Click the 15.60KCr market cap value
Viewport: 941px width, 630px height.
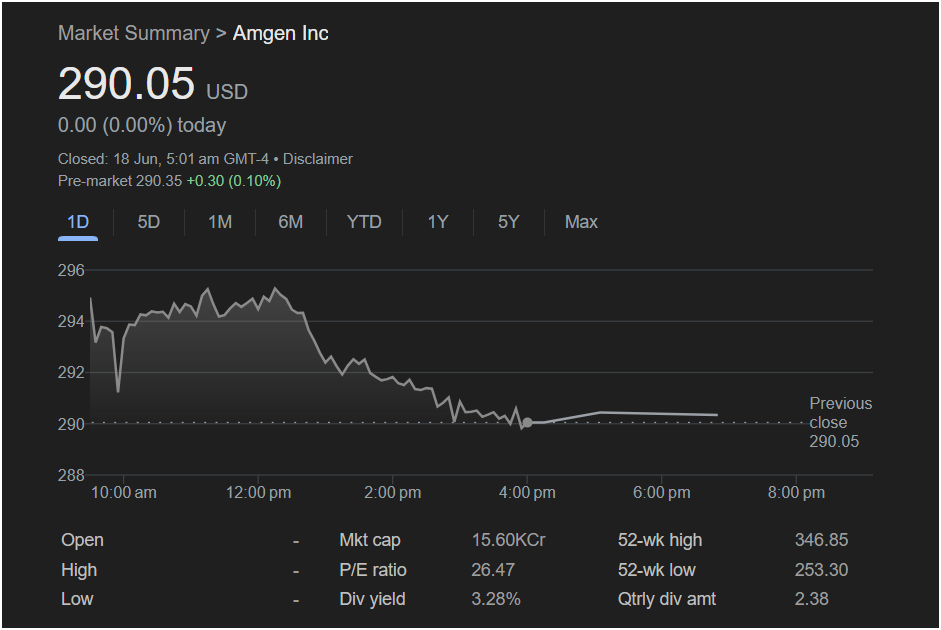point(508,540)
